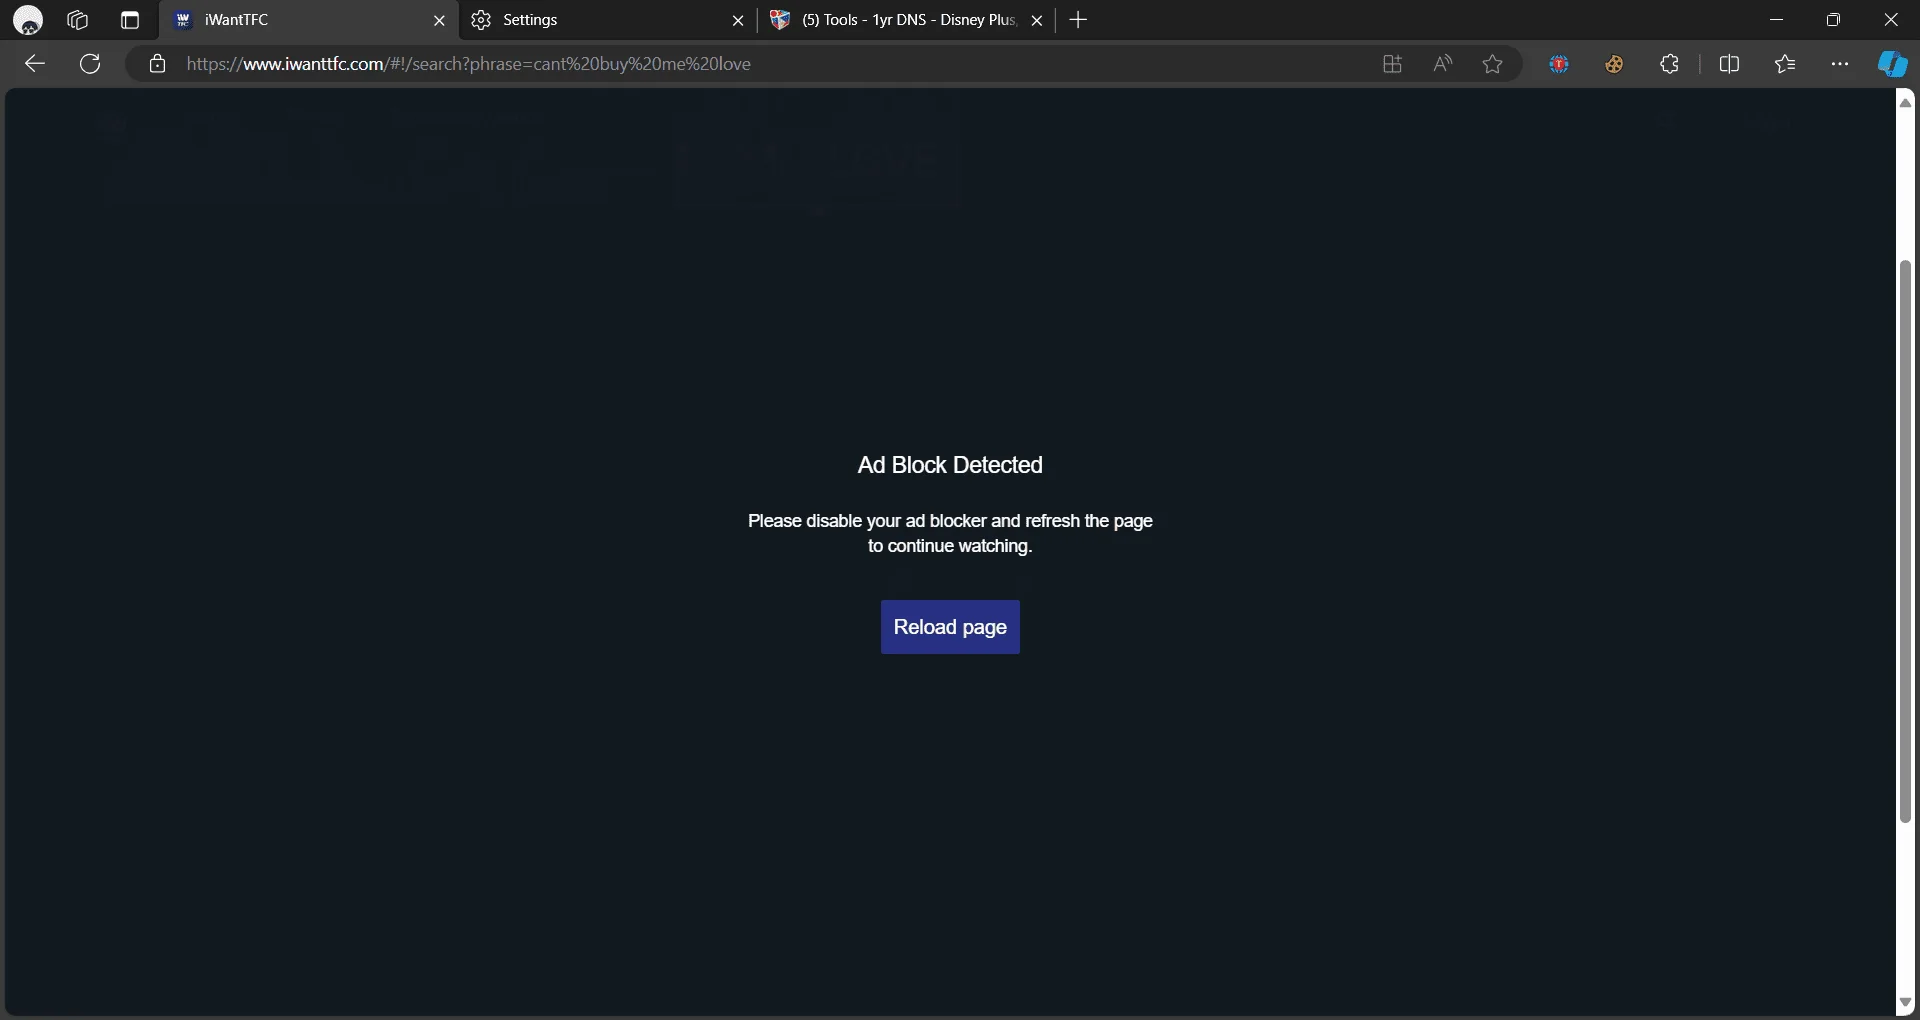1920x1020 pixels.
Task: Refresh the current page
Action: click(90, 64)
